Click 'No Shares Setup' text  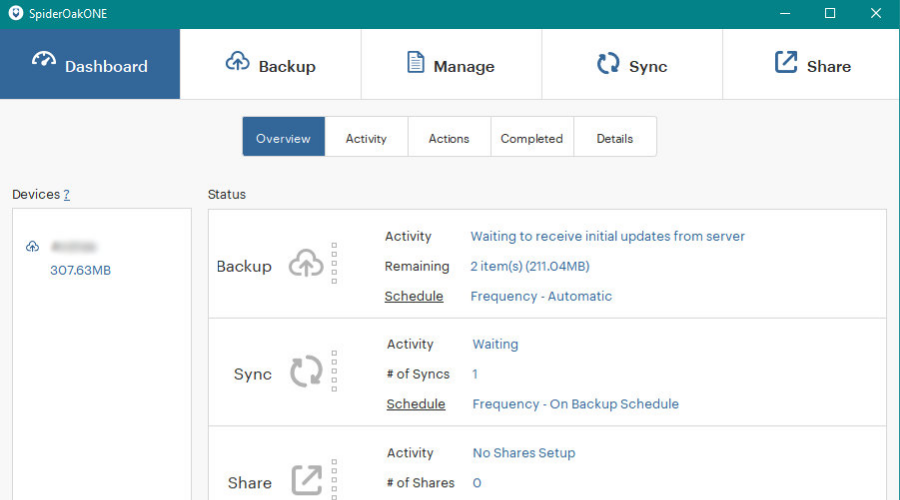click(x=523, y=453)
